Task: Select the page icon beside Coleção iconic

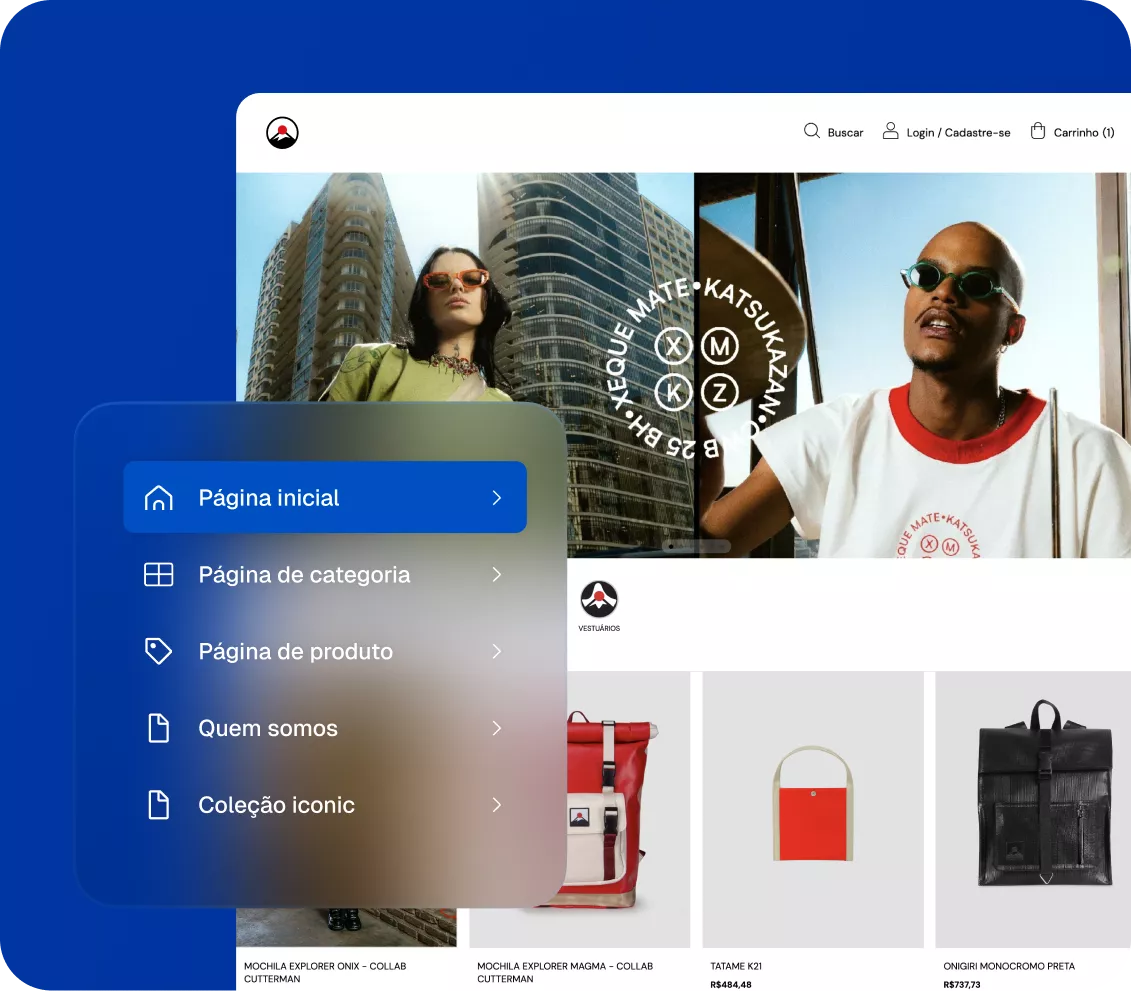Action: (x=157, y=804)
